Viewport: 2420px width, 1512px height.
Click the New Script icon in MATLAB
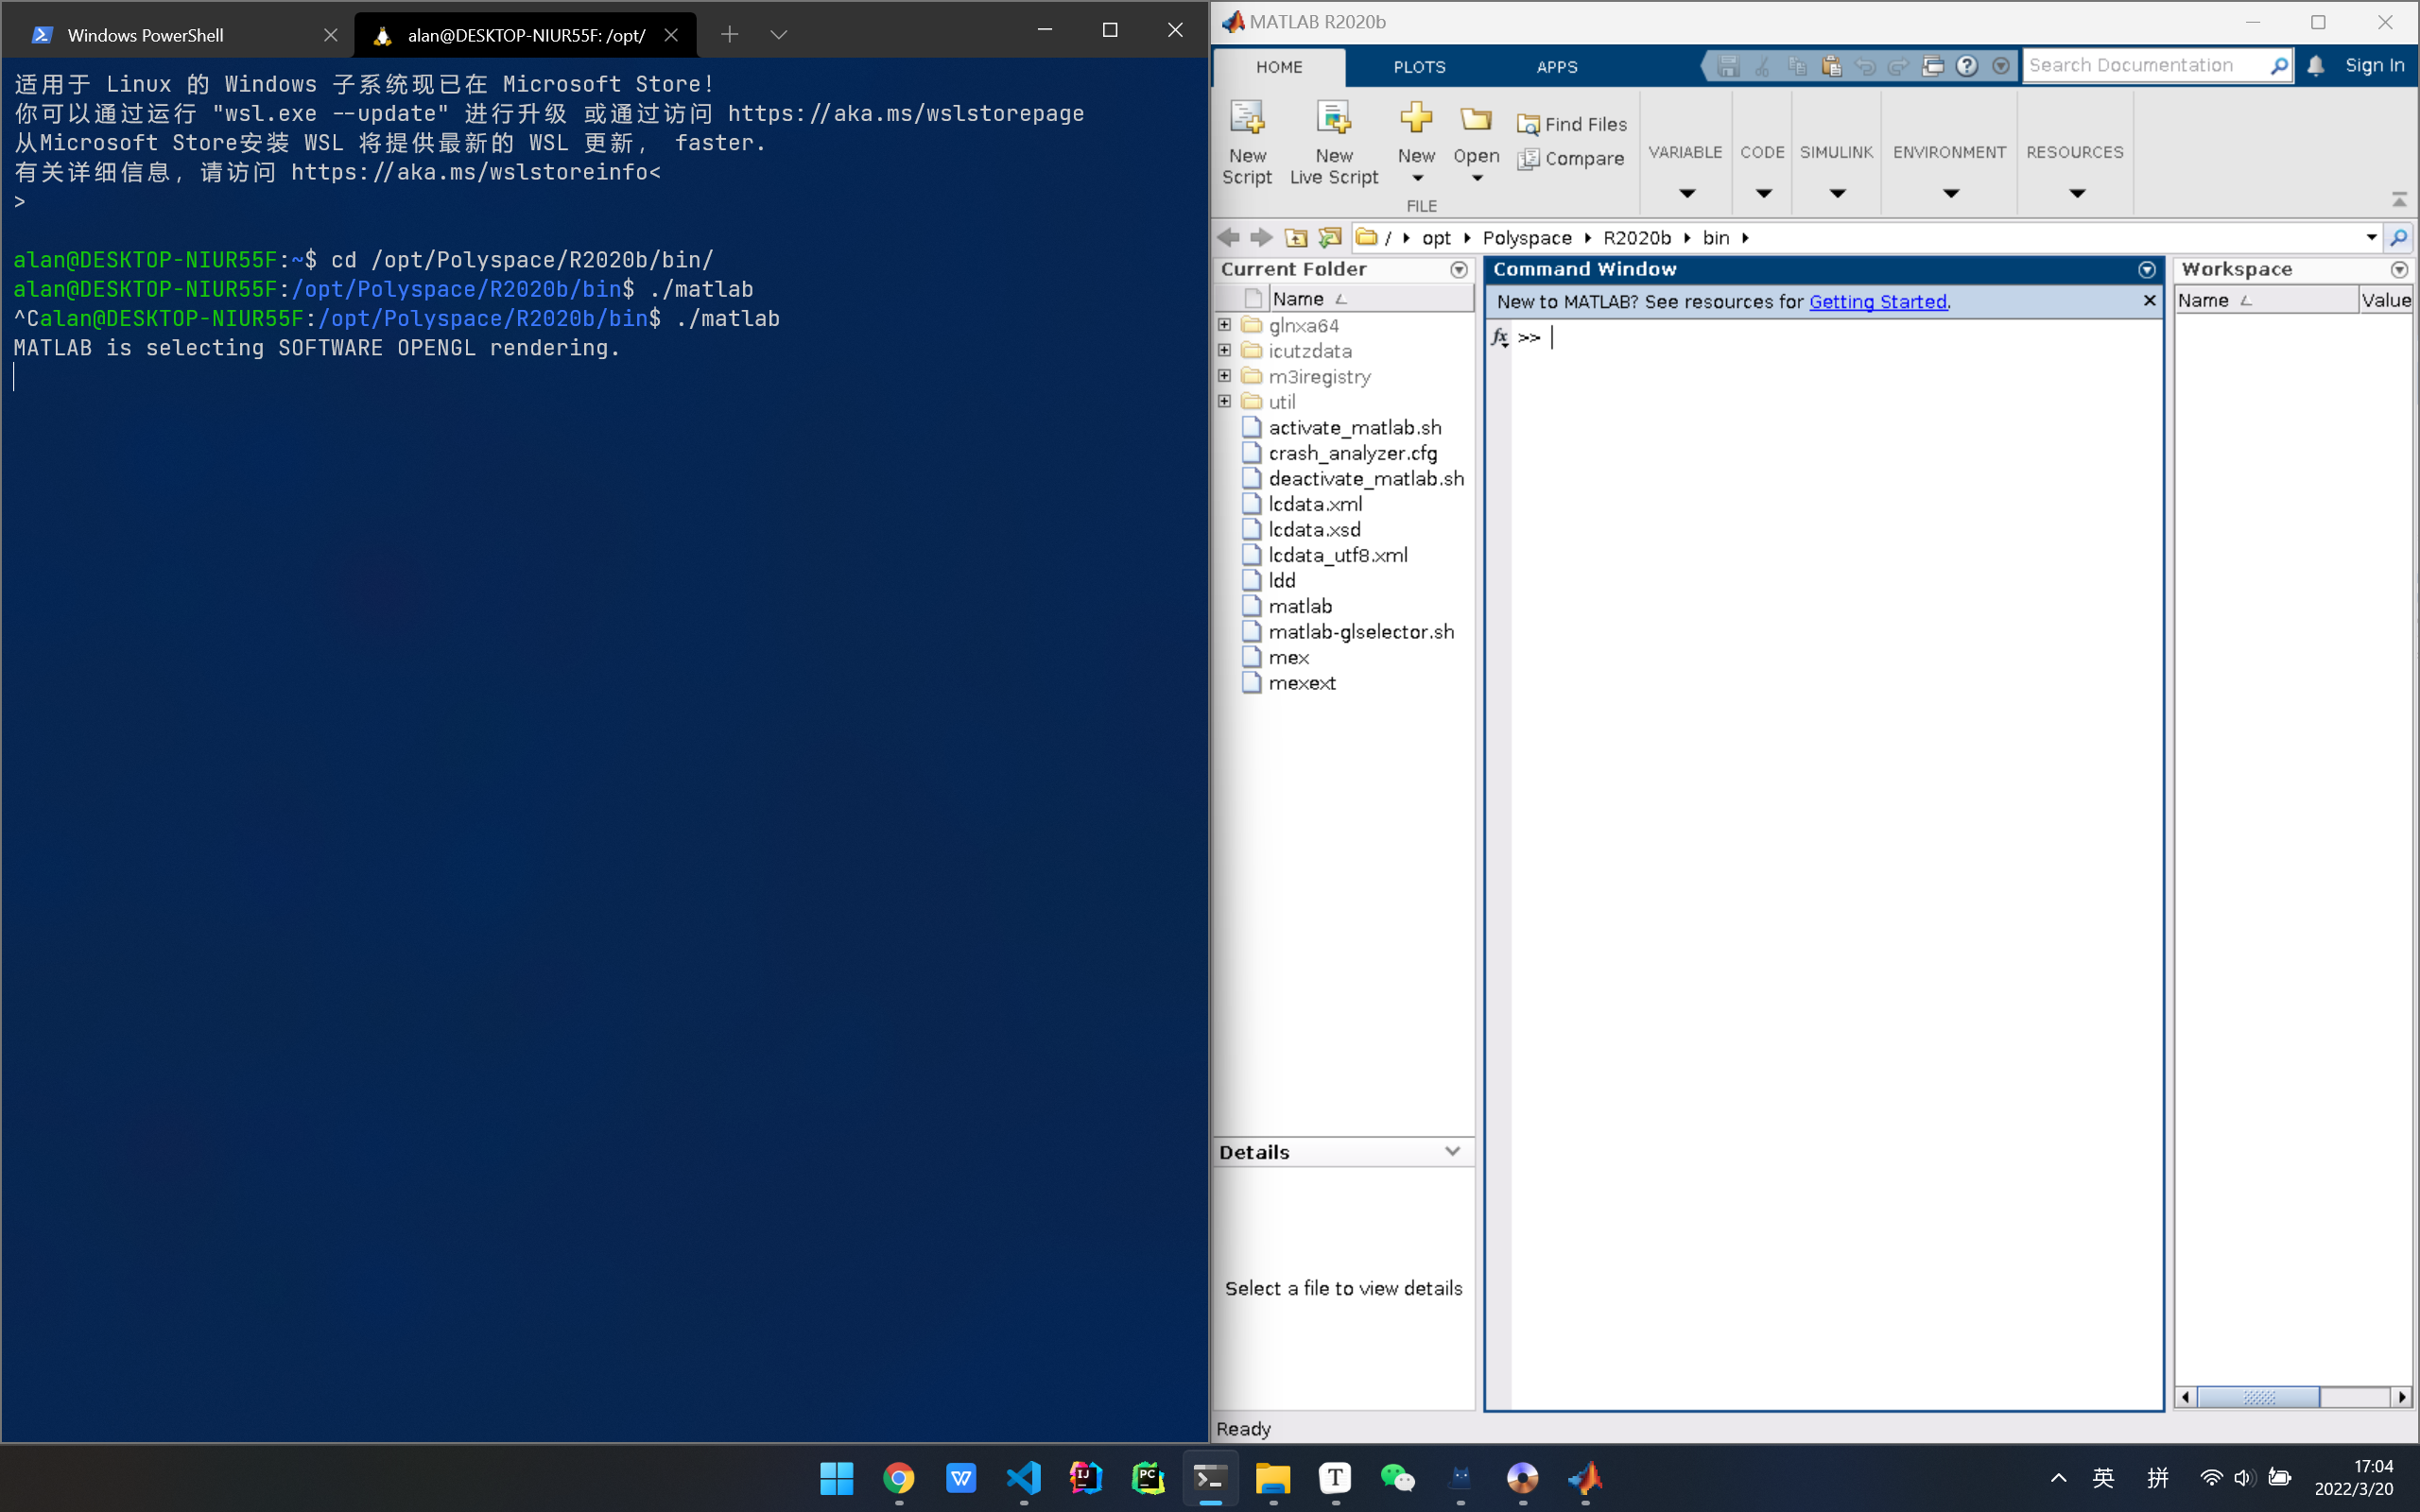pyautogui.click(x=1248, y=139)
